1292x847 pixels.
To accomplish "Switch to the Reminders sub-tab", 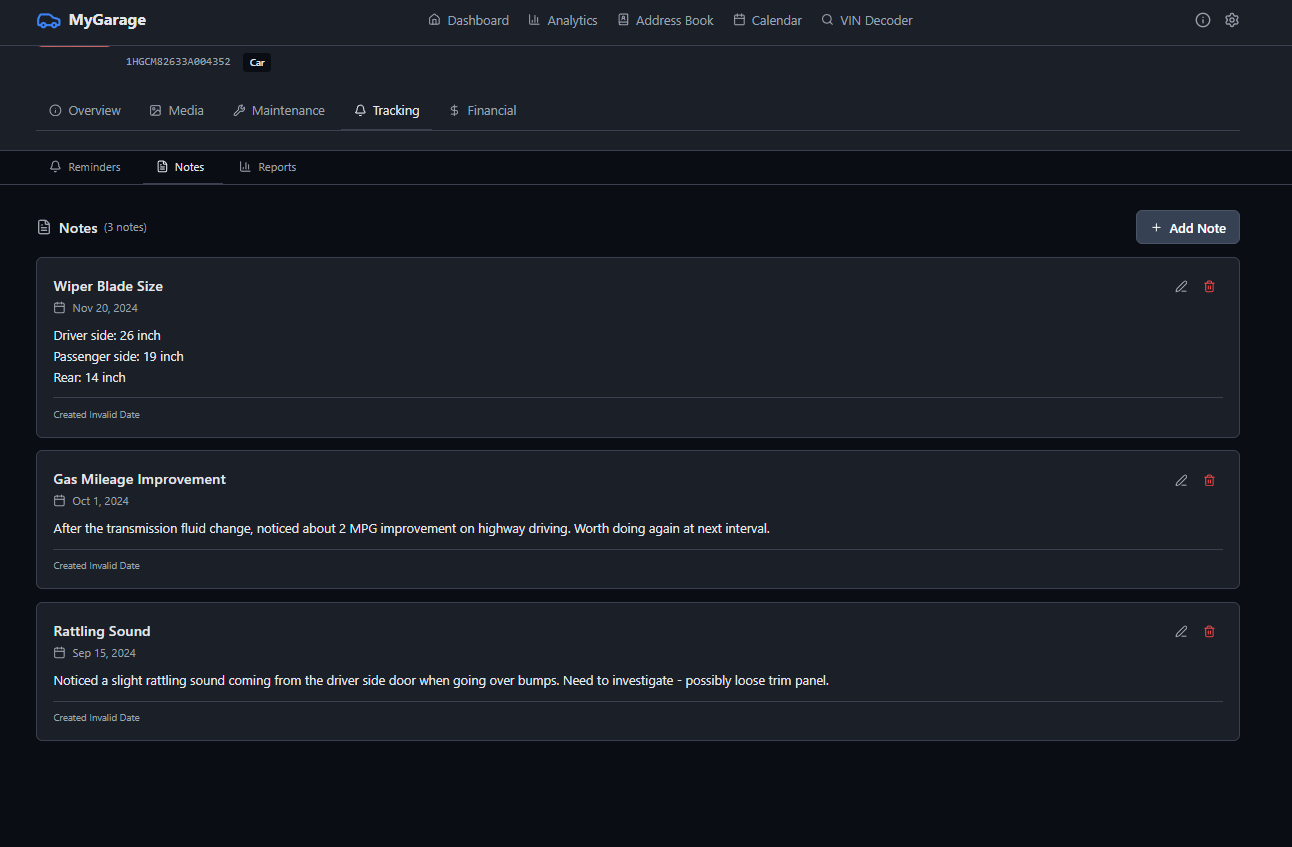I will pyautogui.click(x=85, y=167).
